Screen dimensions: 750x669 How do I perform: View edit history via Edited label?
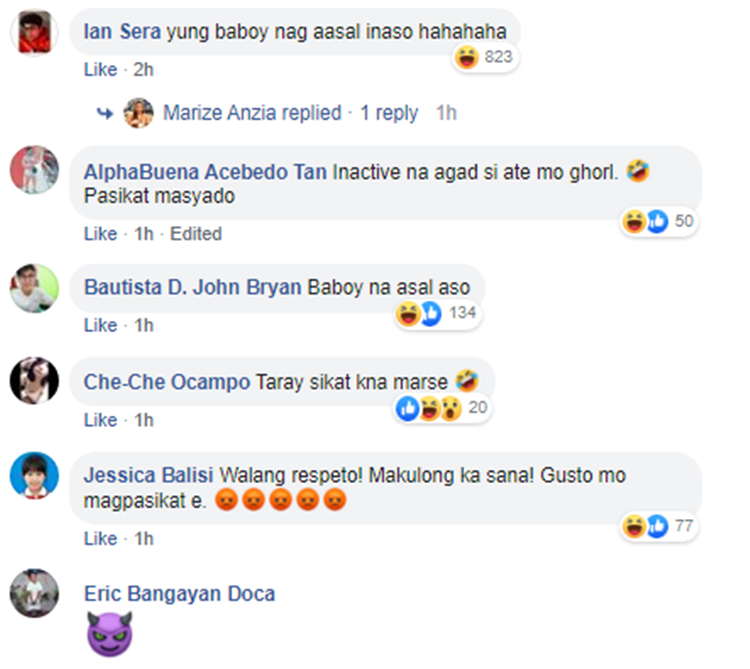pos(196,234)
